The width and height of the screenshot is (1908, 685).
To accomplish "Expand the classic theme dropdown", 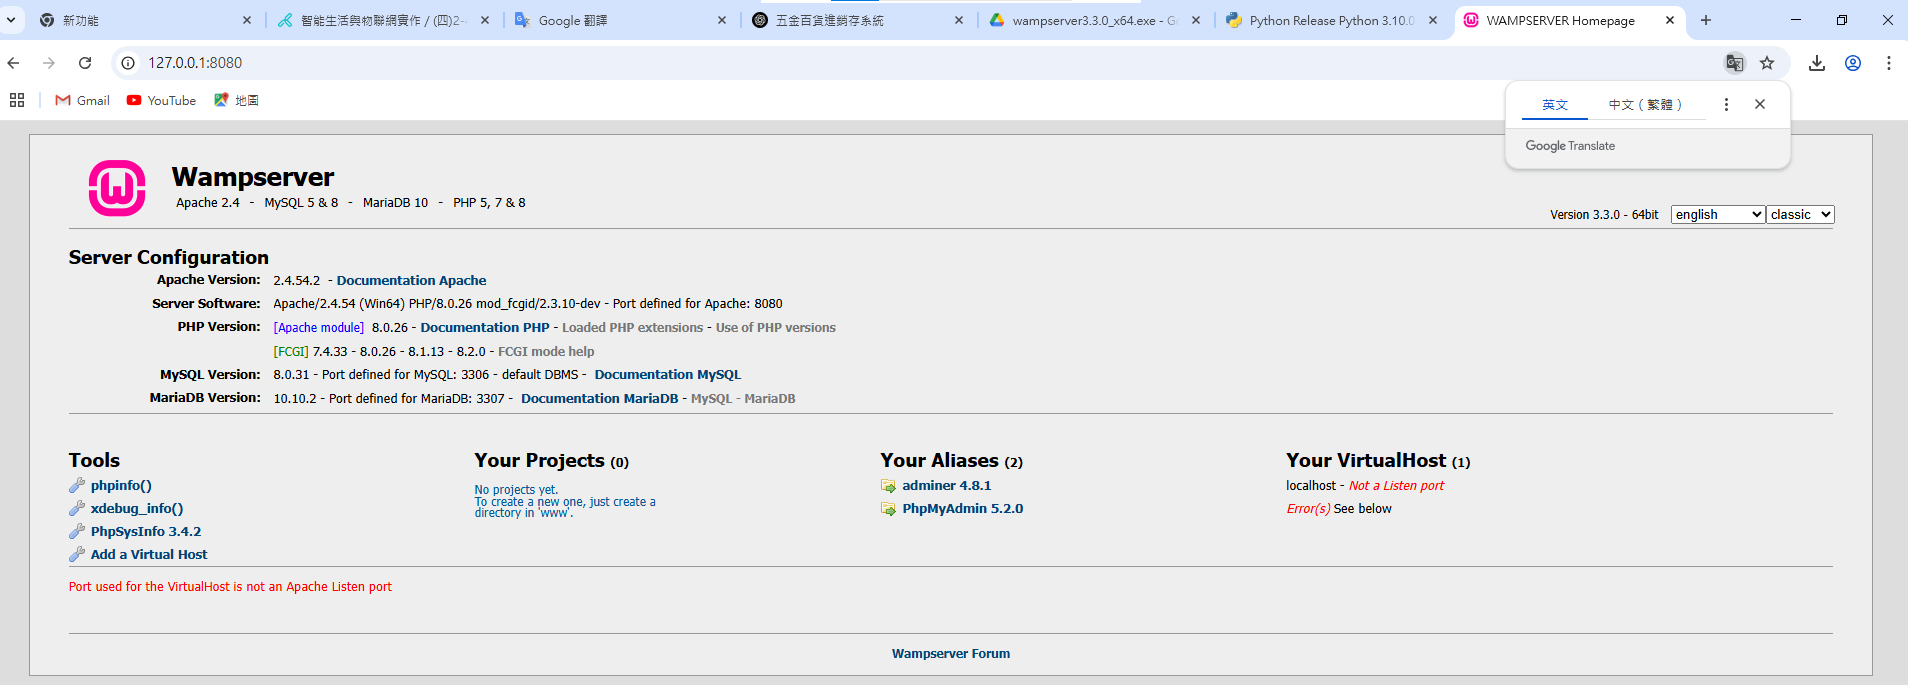I will click(x=1799, y=215).
